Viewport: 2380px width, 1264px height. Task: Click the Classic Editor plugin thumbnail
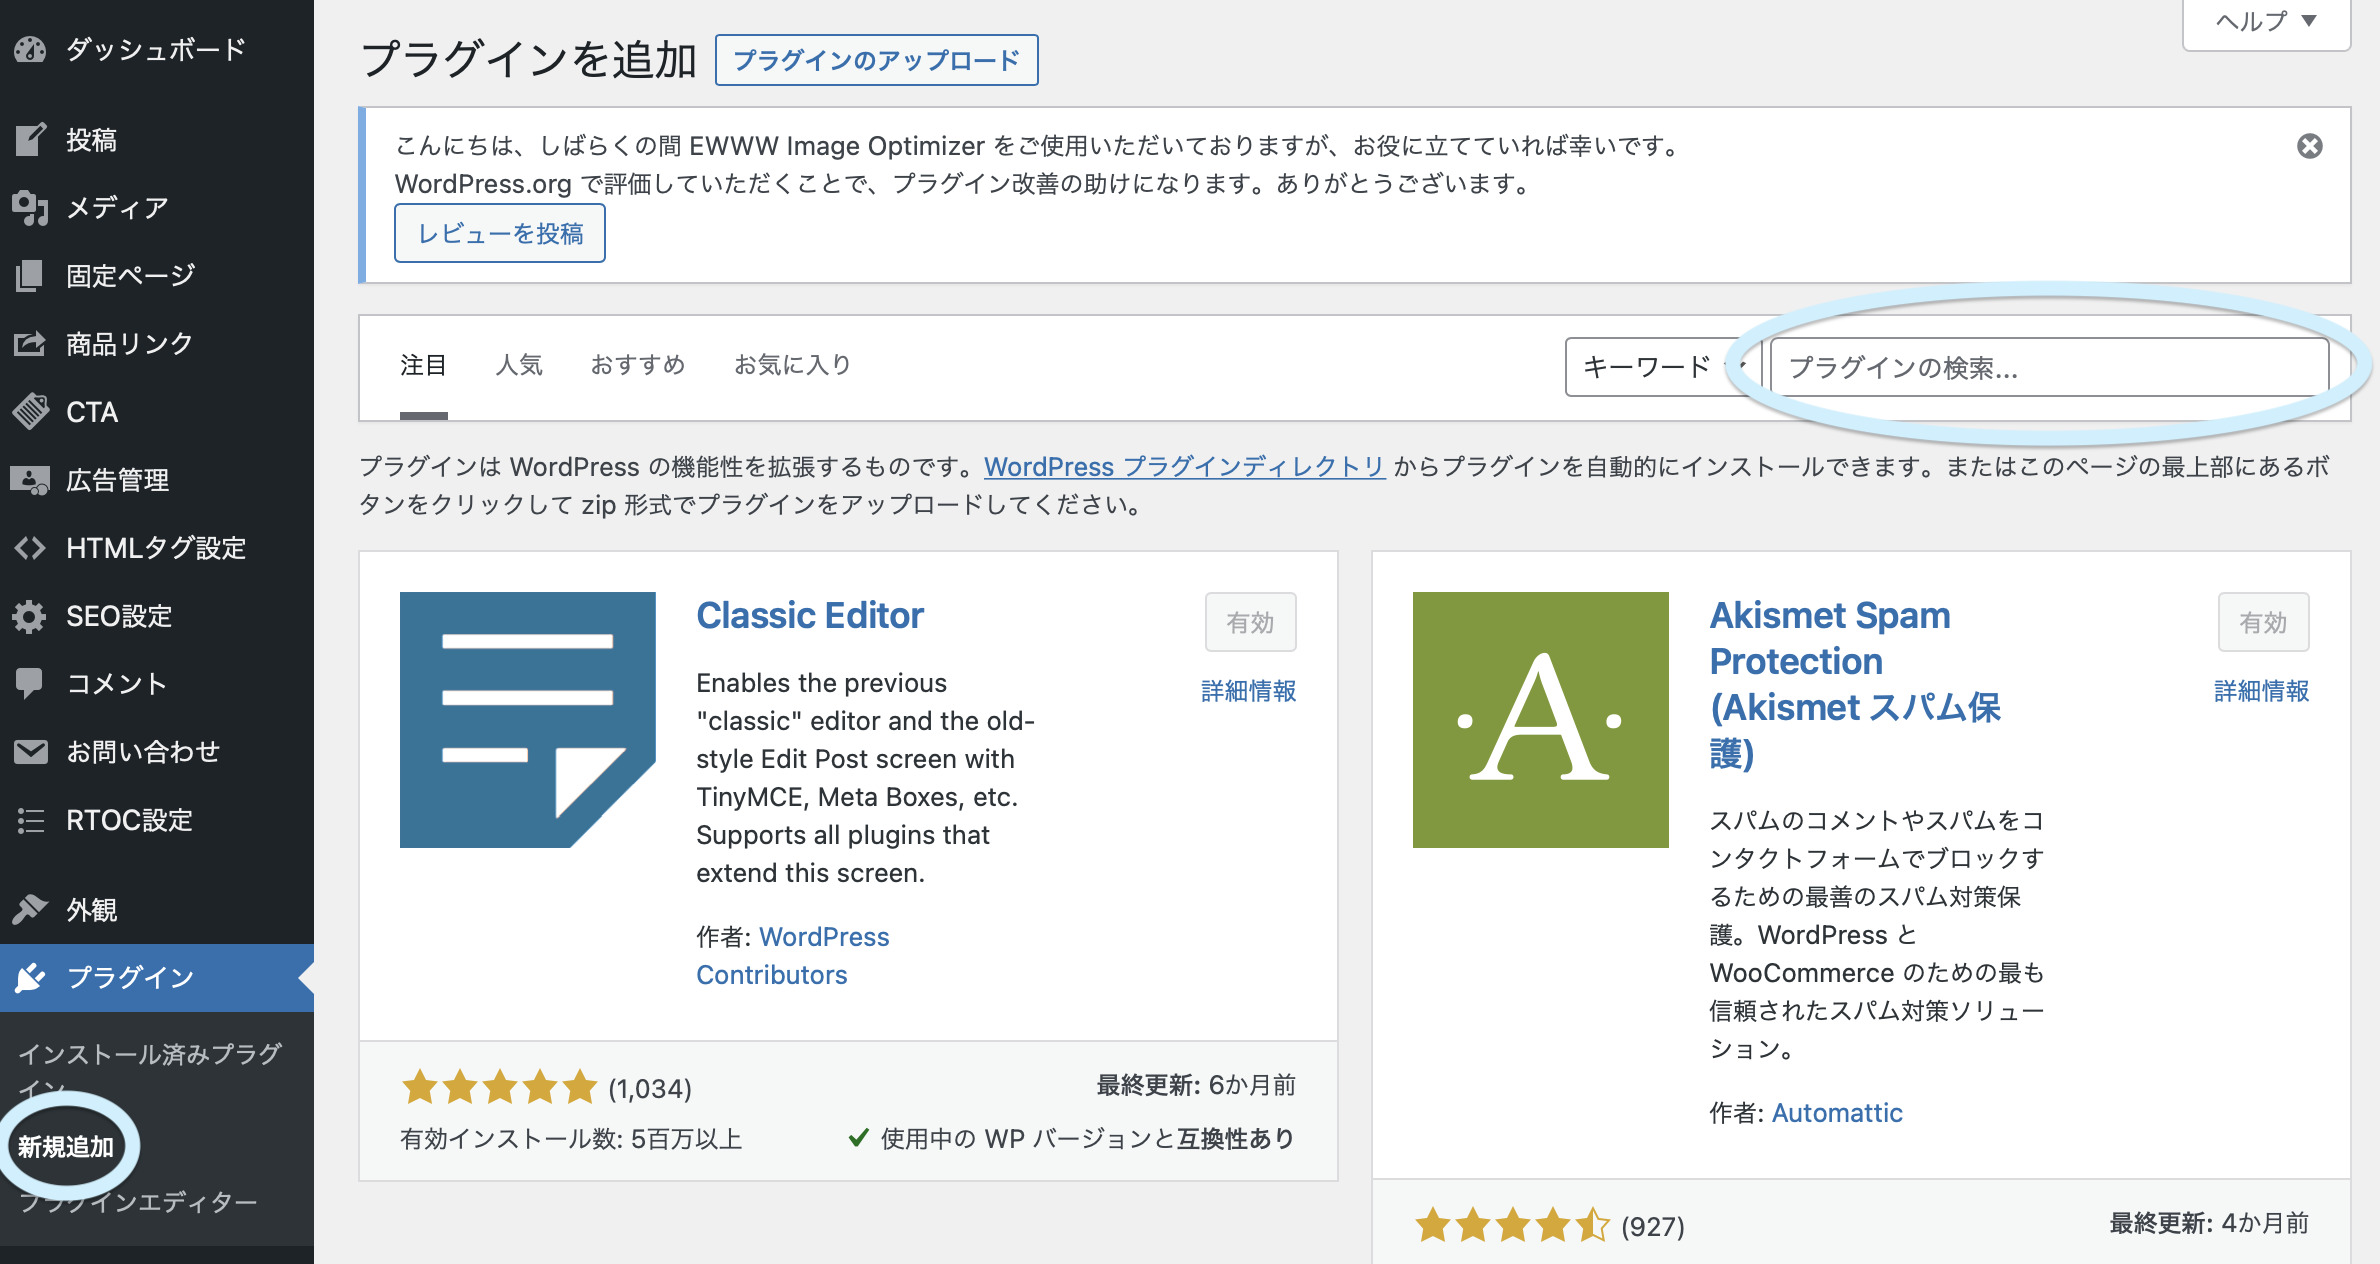[528, 720]
